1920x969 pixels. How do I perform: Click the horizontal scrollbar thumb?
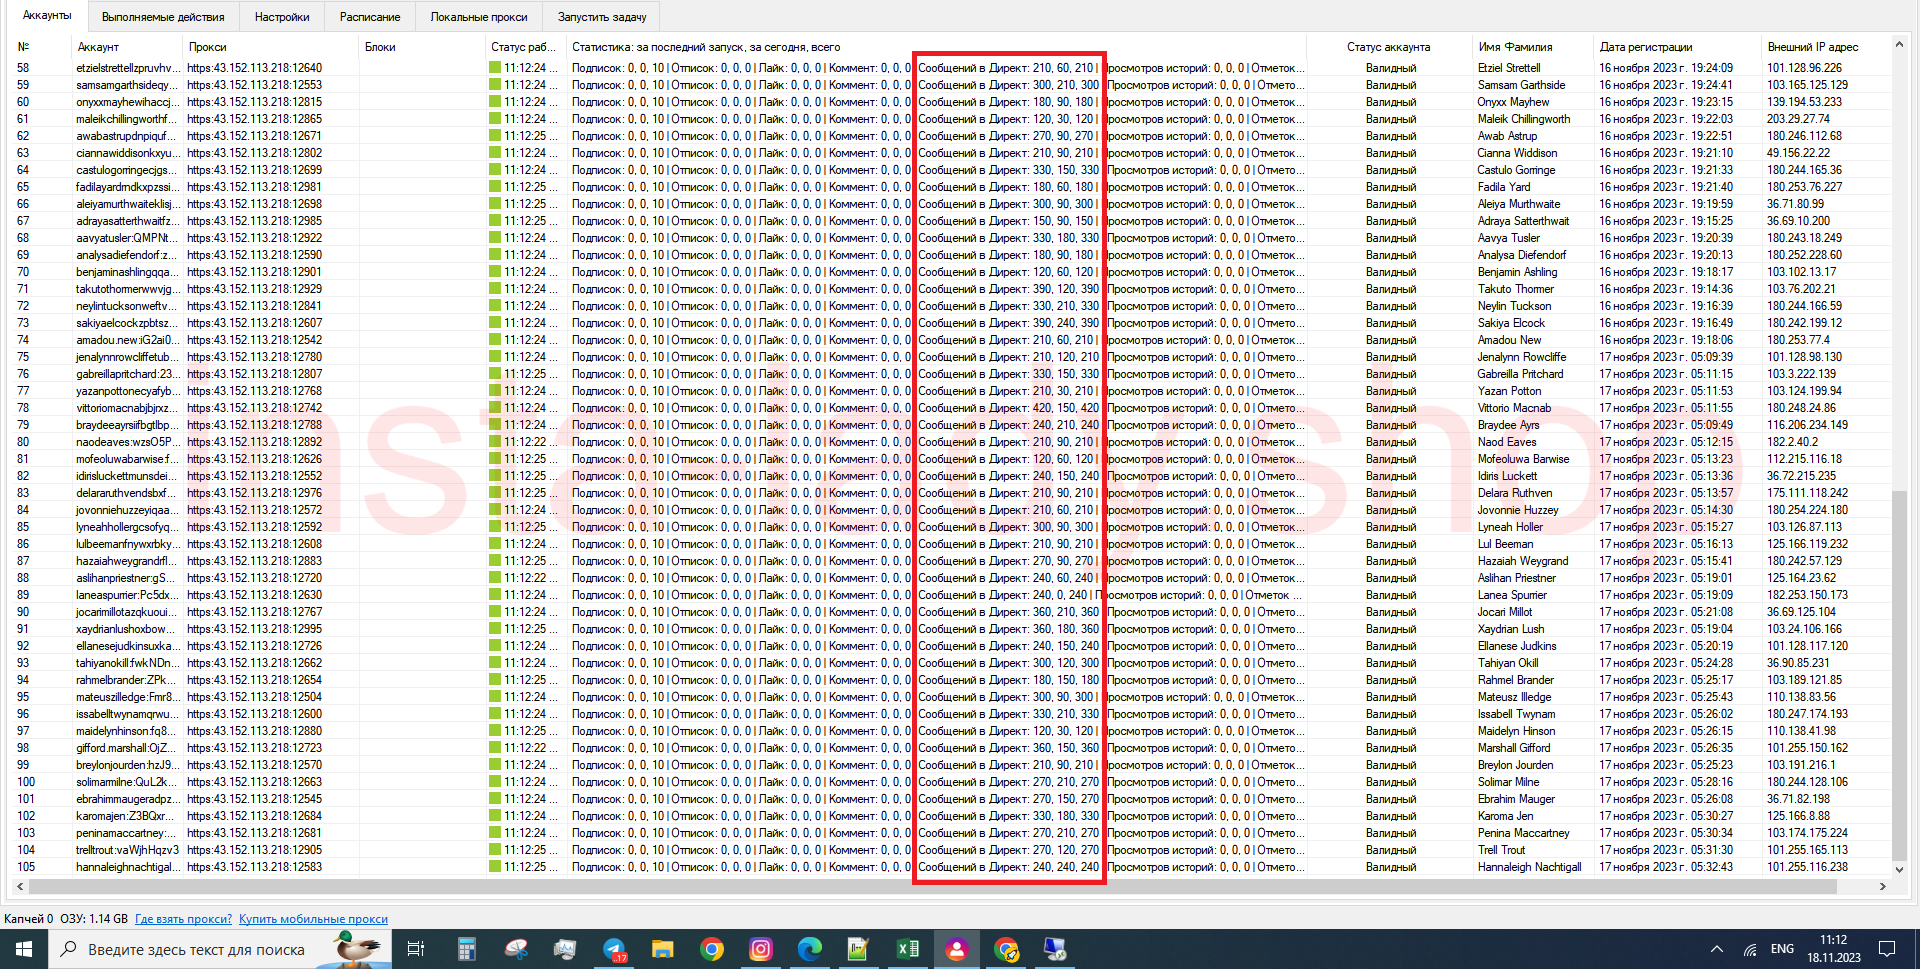(x=933, y=886)
